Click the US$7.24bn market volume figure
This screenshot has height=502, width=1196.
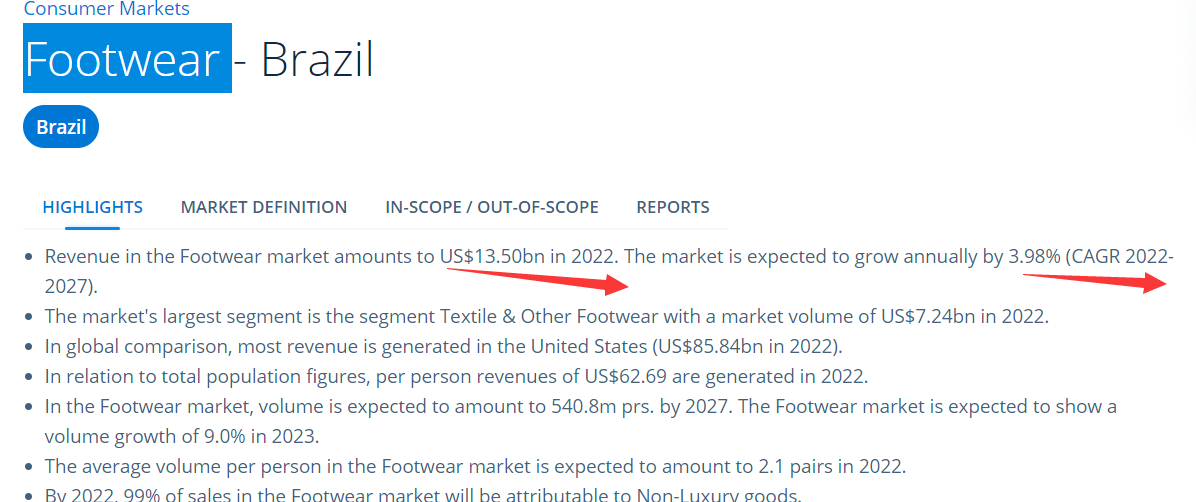click(926, 317)
